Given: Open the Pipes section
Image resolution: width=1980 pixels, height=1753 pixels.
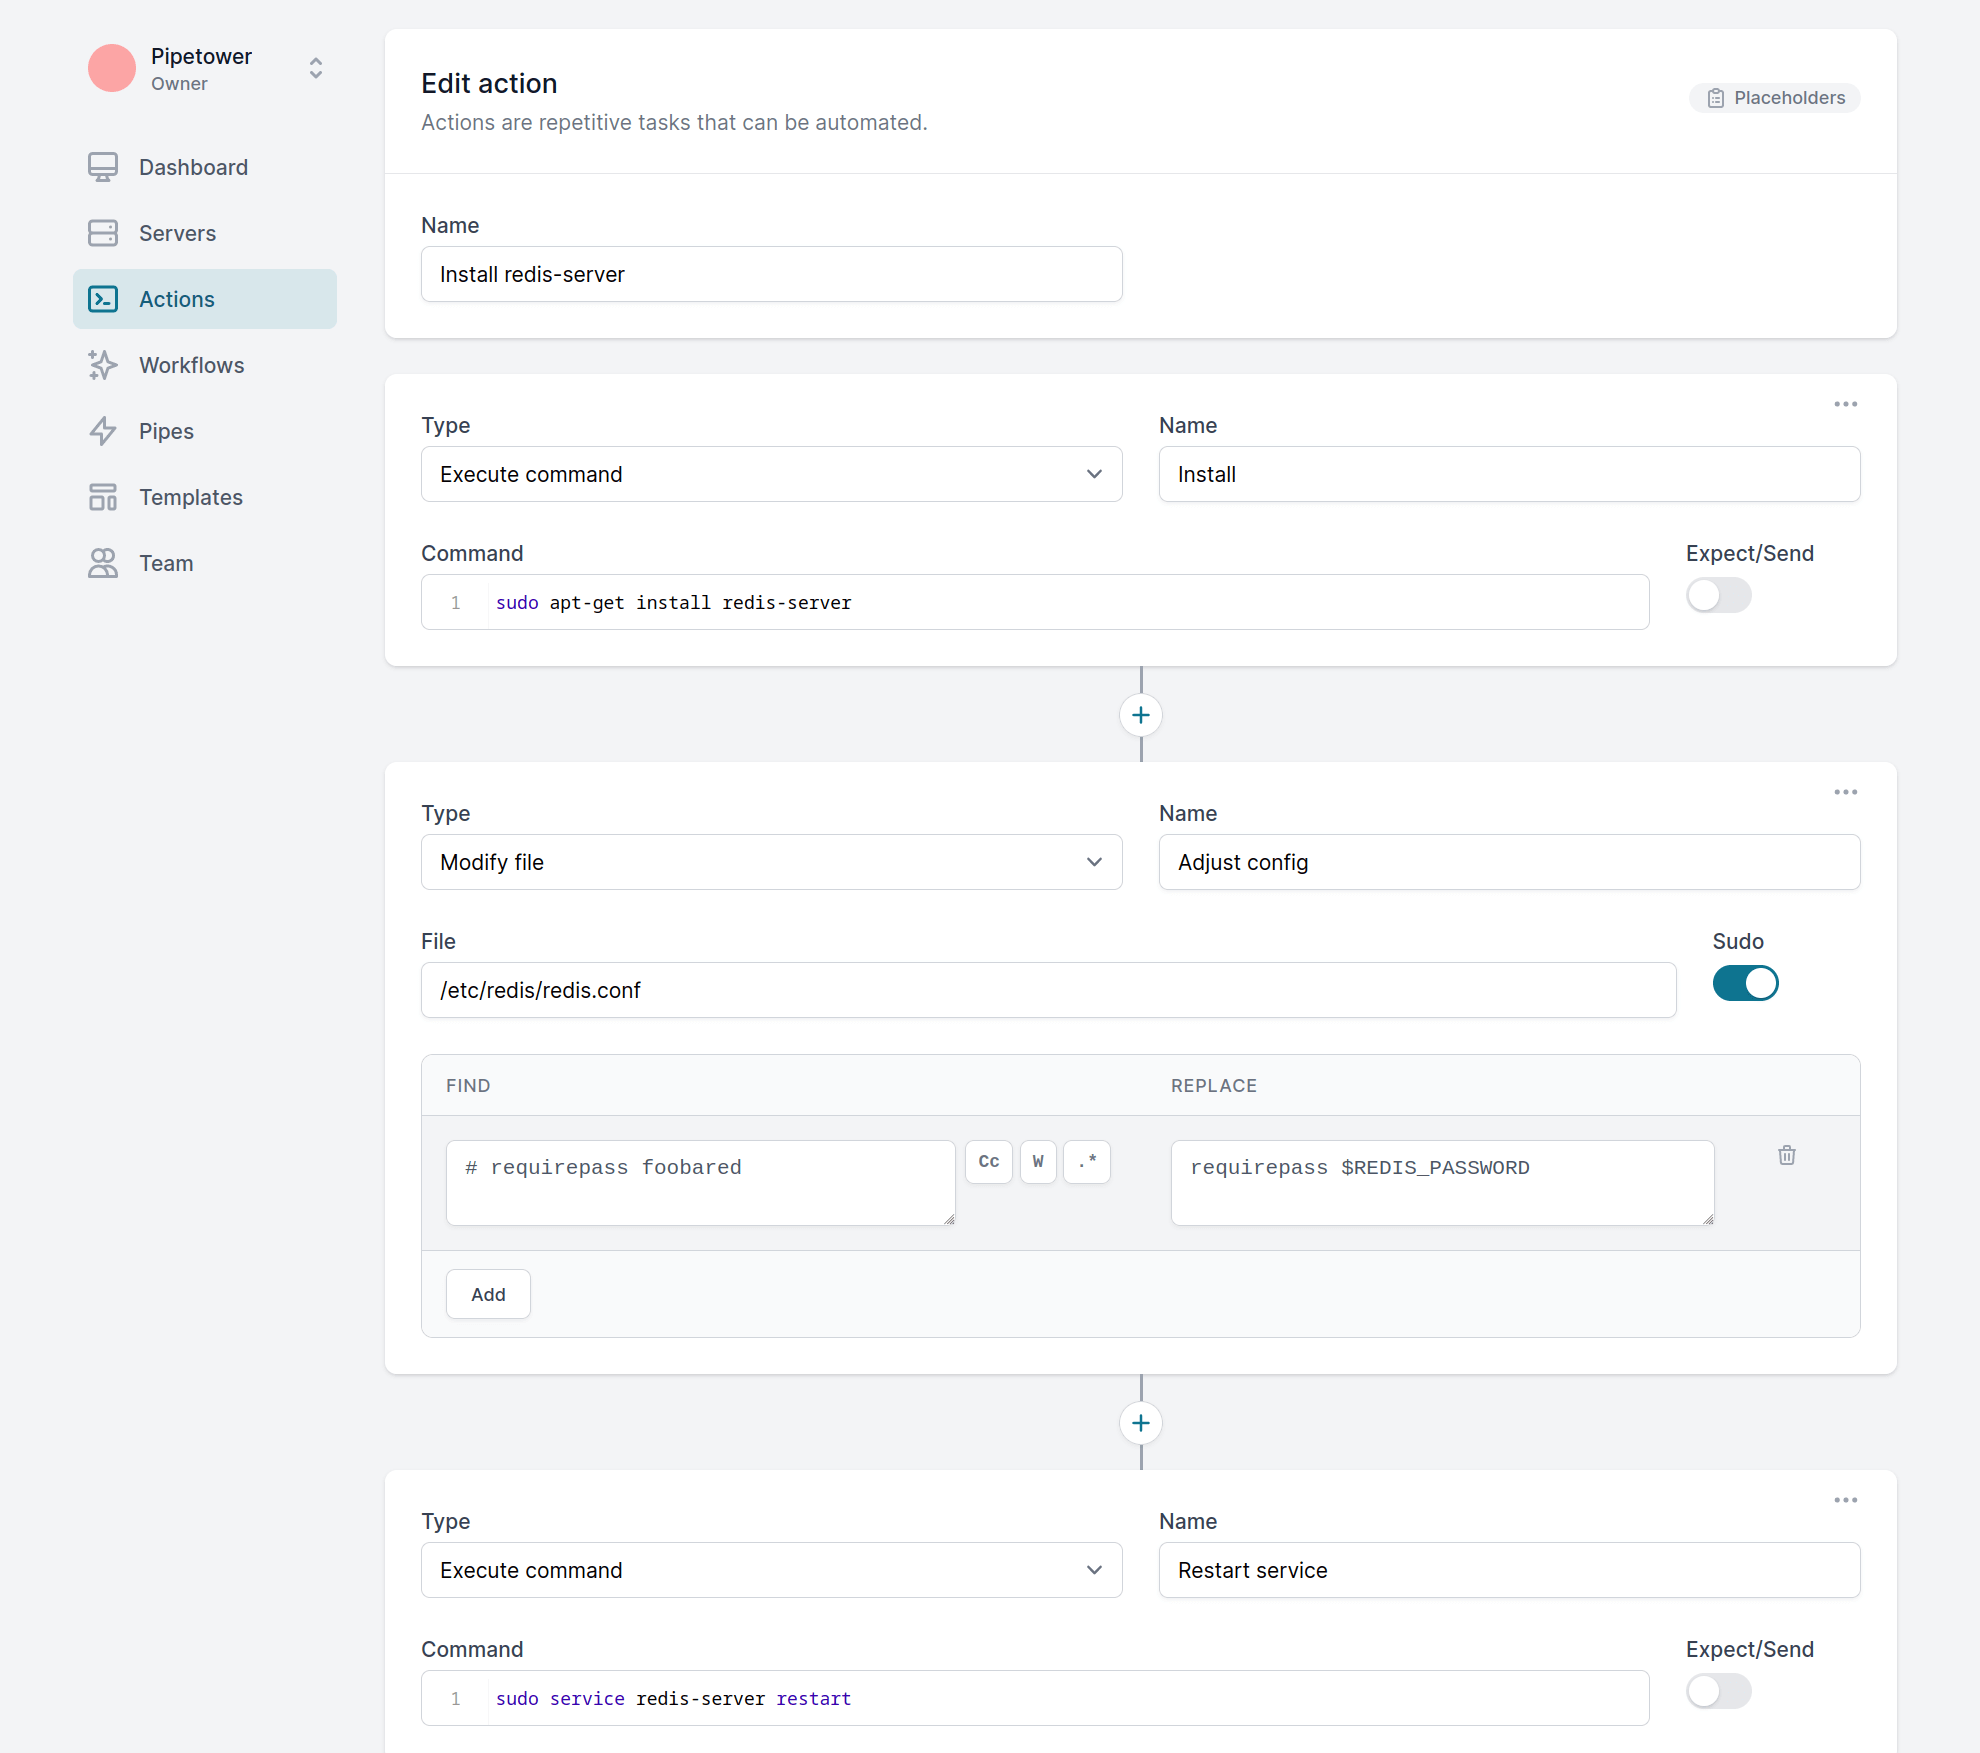Looking at the screenshot, I should click(x=205, y=431).
